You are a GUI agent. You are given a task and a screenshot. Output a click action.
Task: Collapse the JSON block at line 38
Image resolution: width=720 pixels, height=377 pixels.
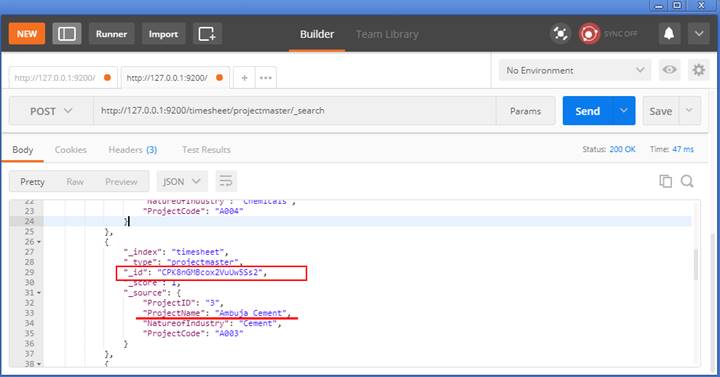pyautogui.click(x=39, y=364)
